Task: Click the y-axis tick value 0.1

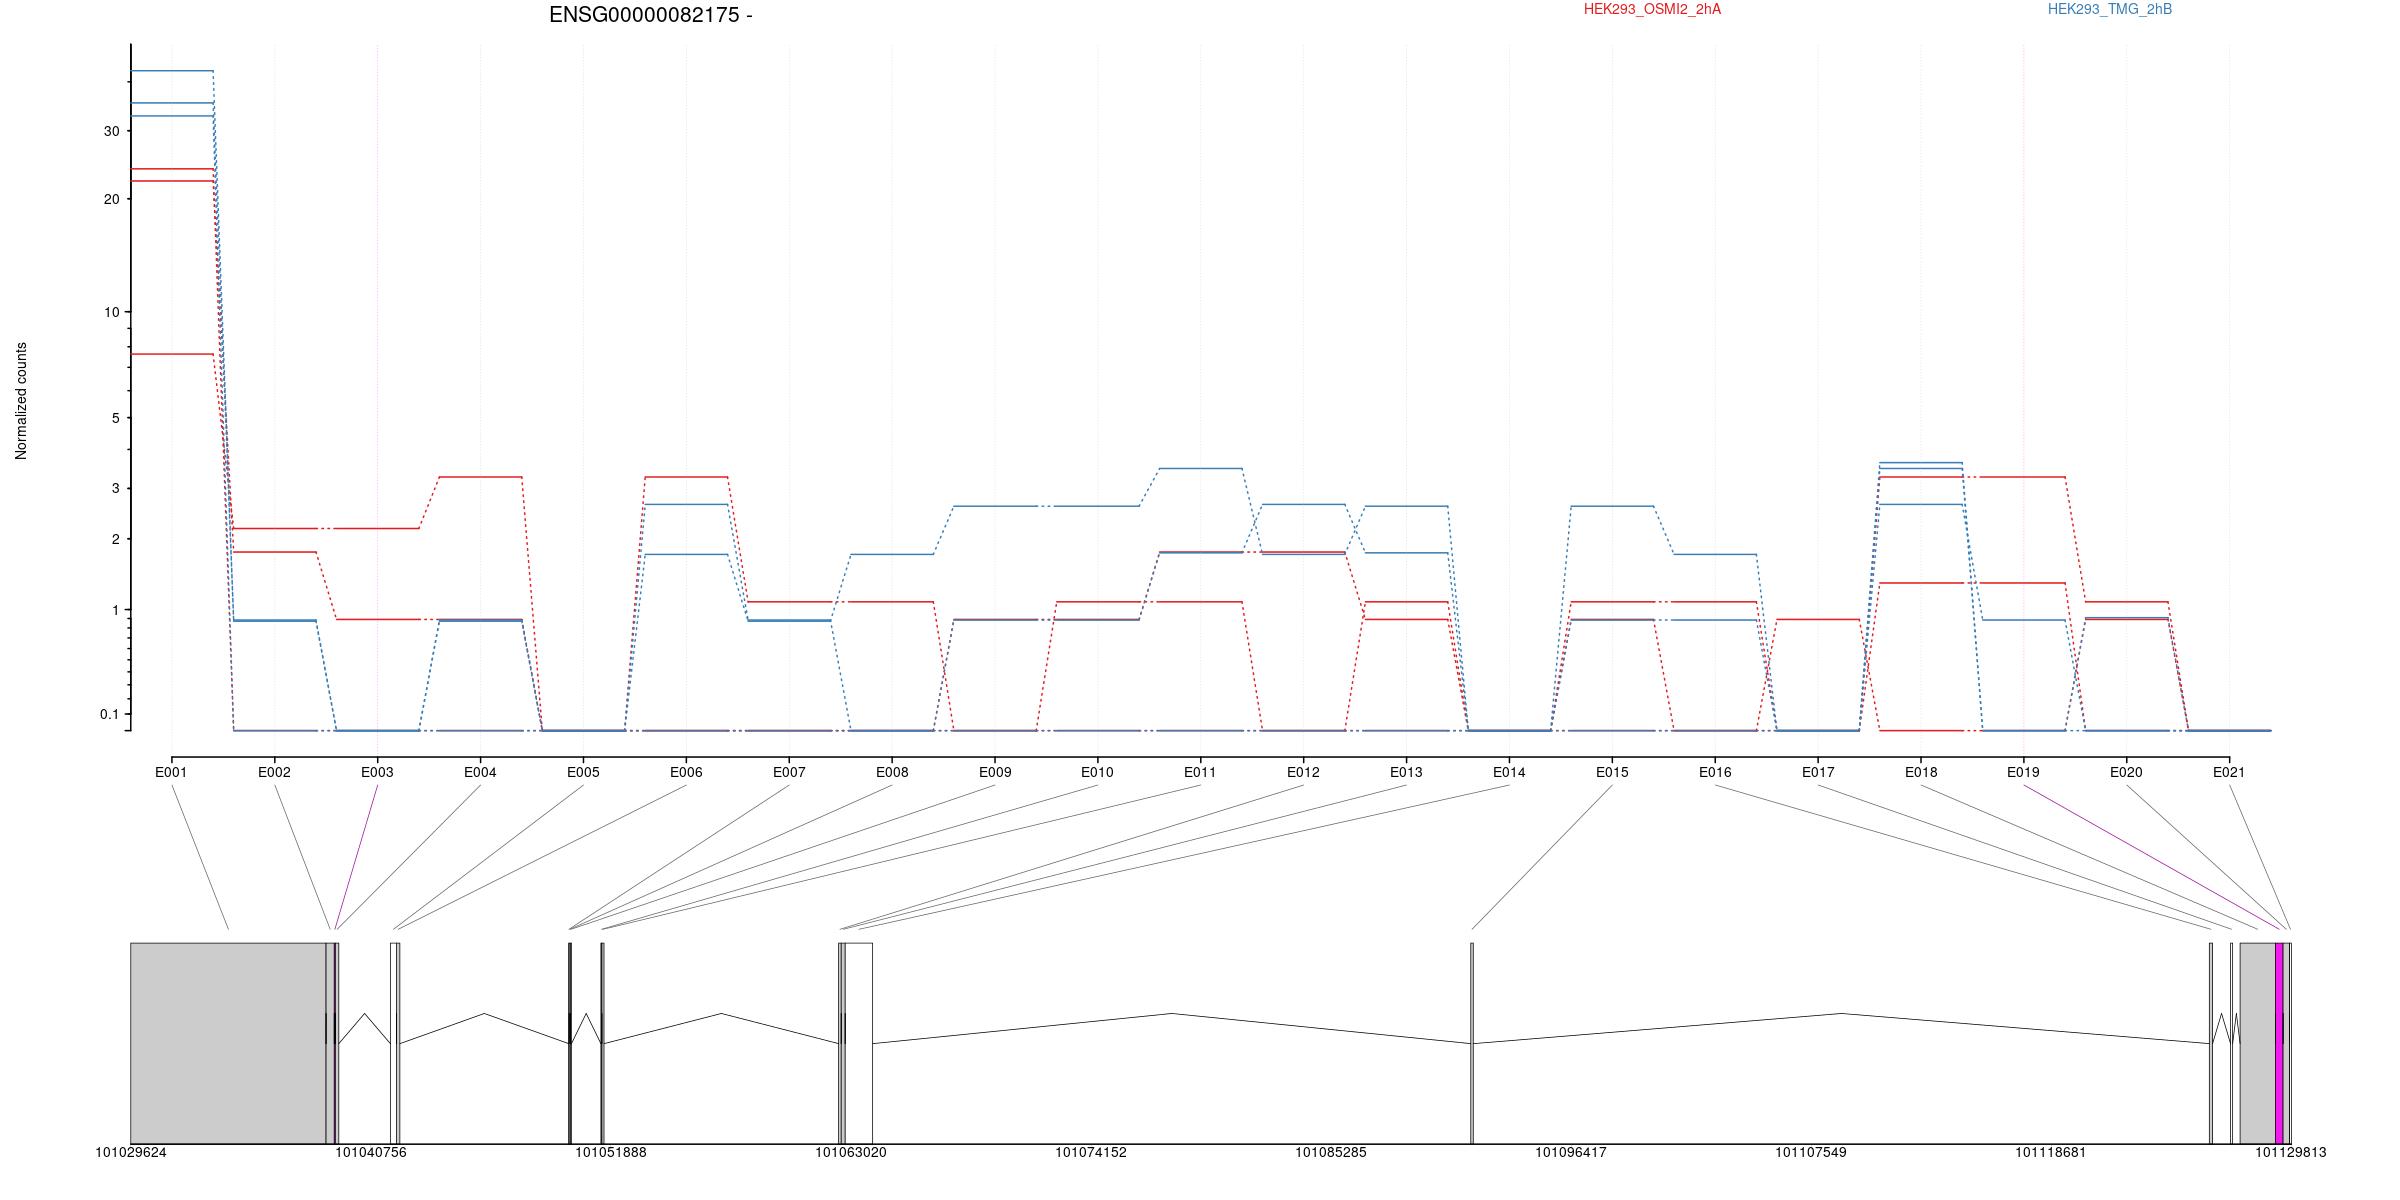Action: (x=109, y=715)
